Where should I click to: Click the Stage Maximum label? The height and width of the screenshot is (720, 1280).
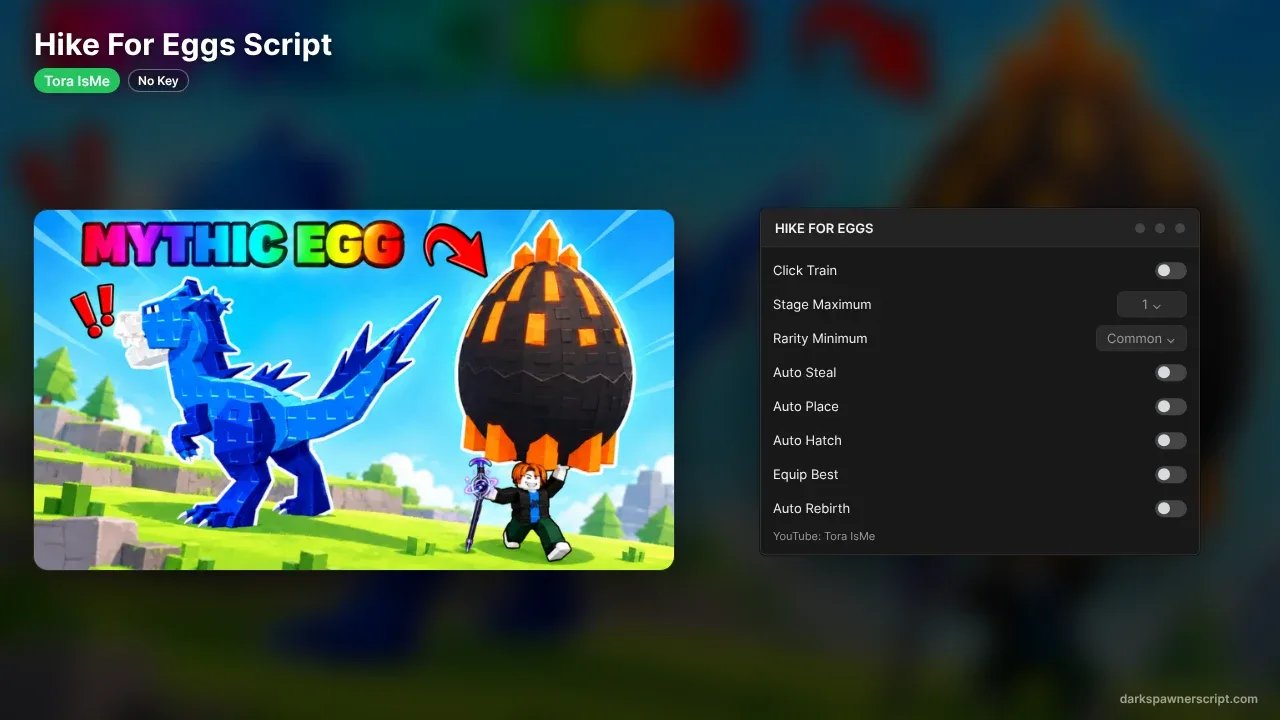point(822,304)
